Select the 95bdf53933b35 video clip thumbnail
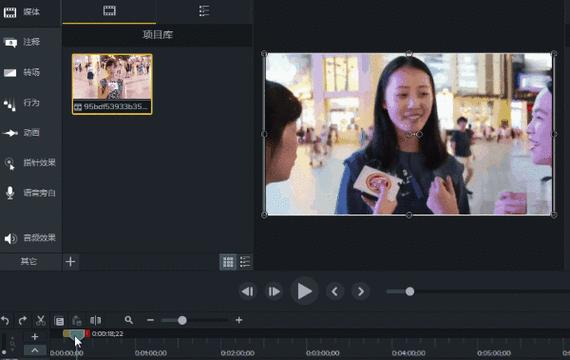Viewport: 570px width, 360px height. pos(112,84)
